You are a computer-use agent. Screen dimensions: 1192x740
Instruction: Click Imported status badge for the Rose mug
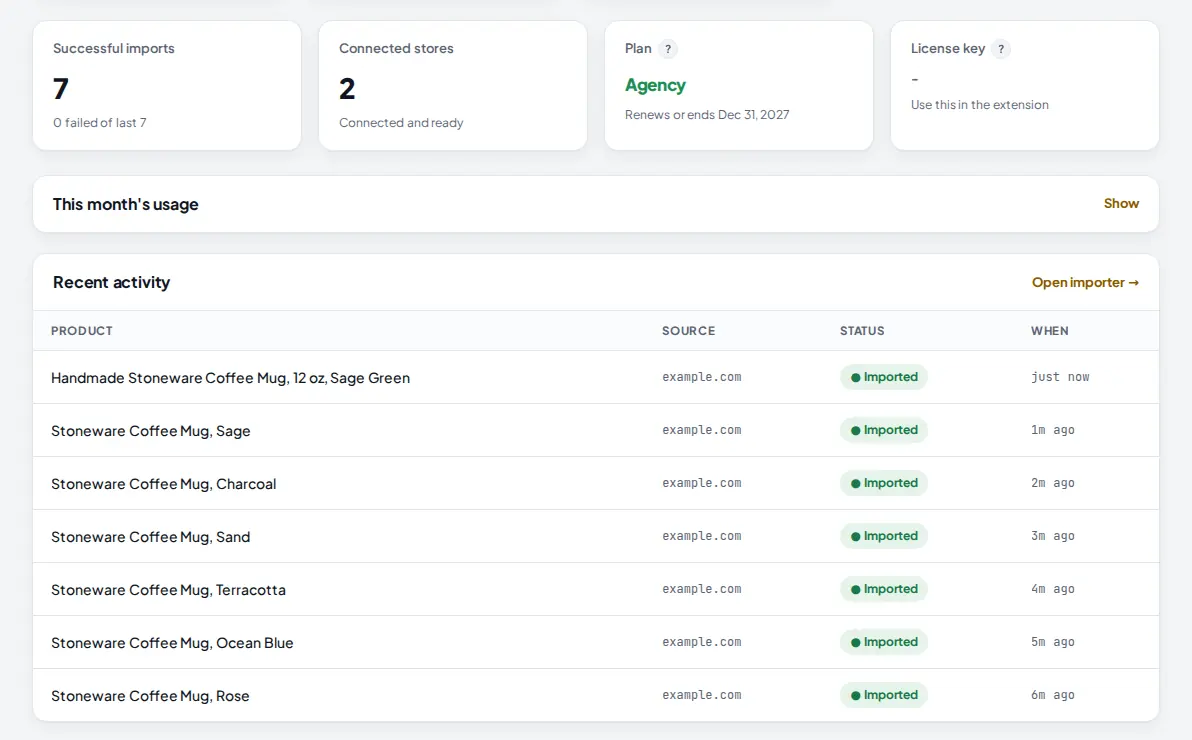[883, 695]
